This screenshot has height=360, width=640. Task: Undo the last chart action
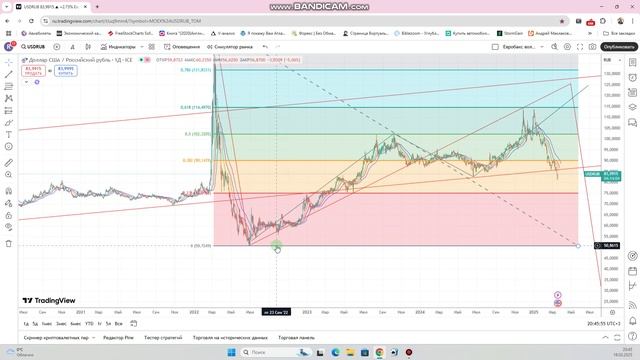[x=265, y=47]
